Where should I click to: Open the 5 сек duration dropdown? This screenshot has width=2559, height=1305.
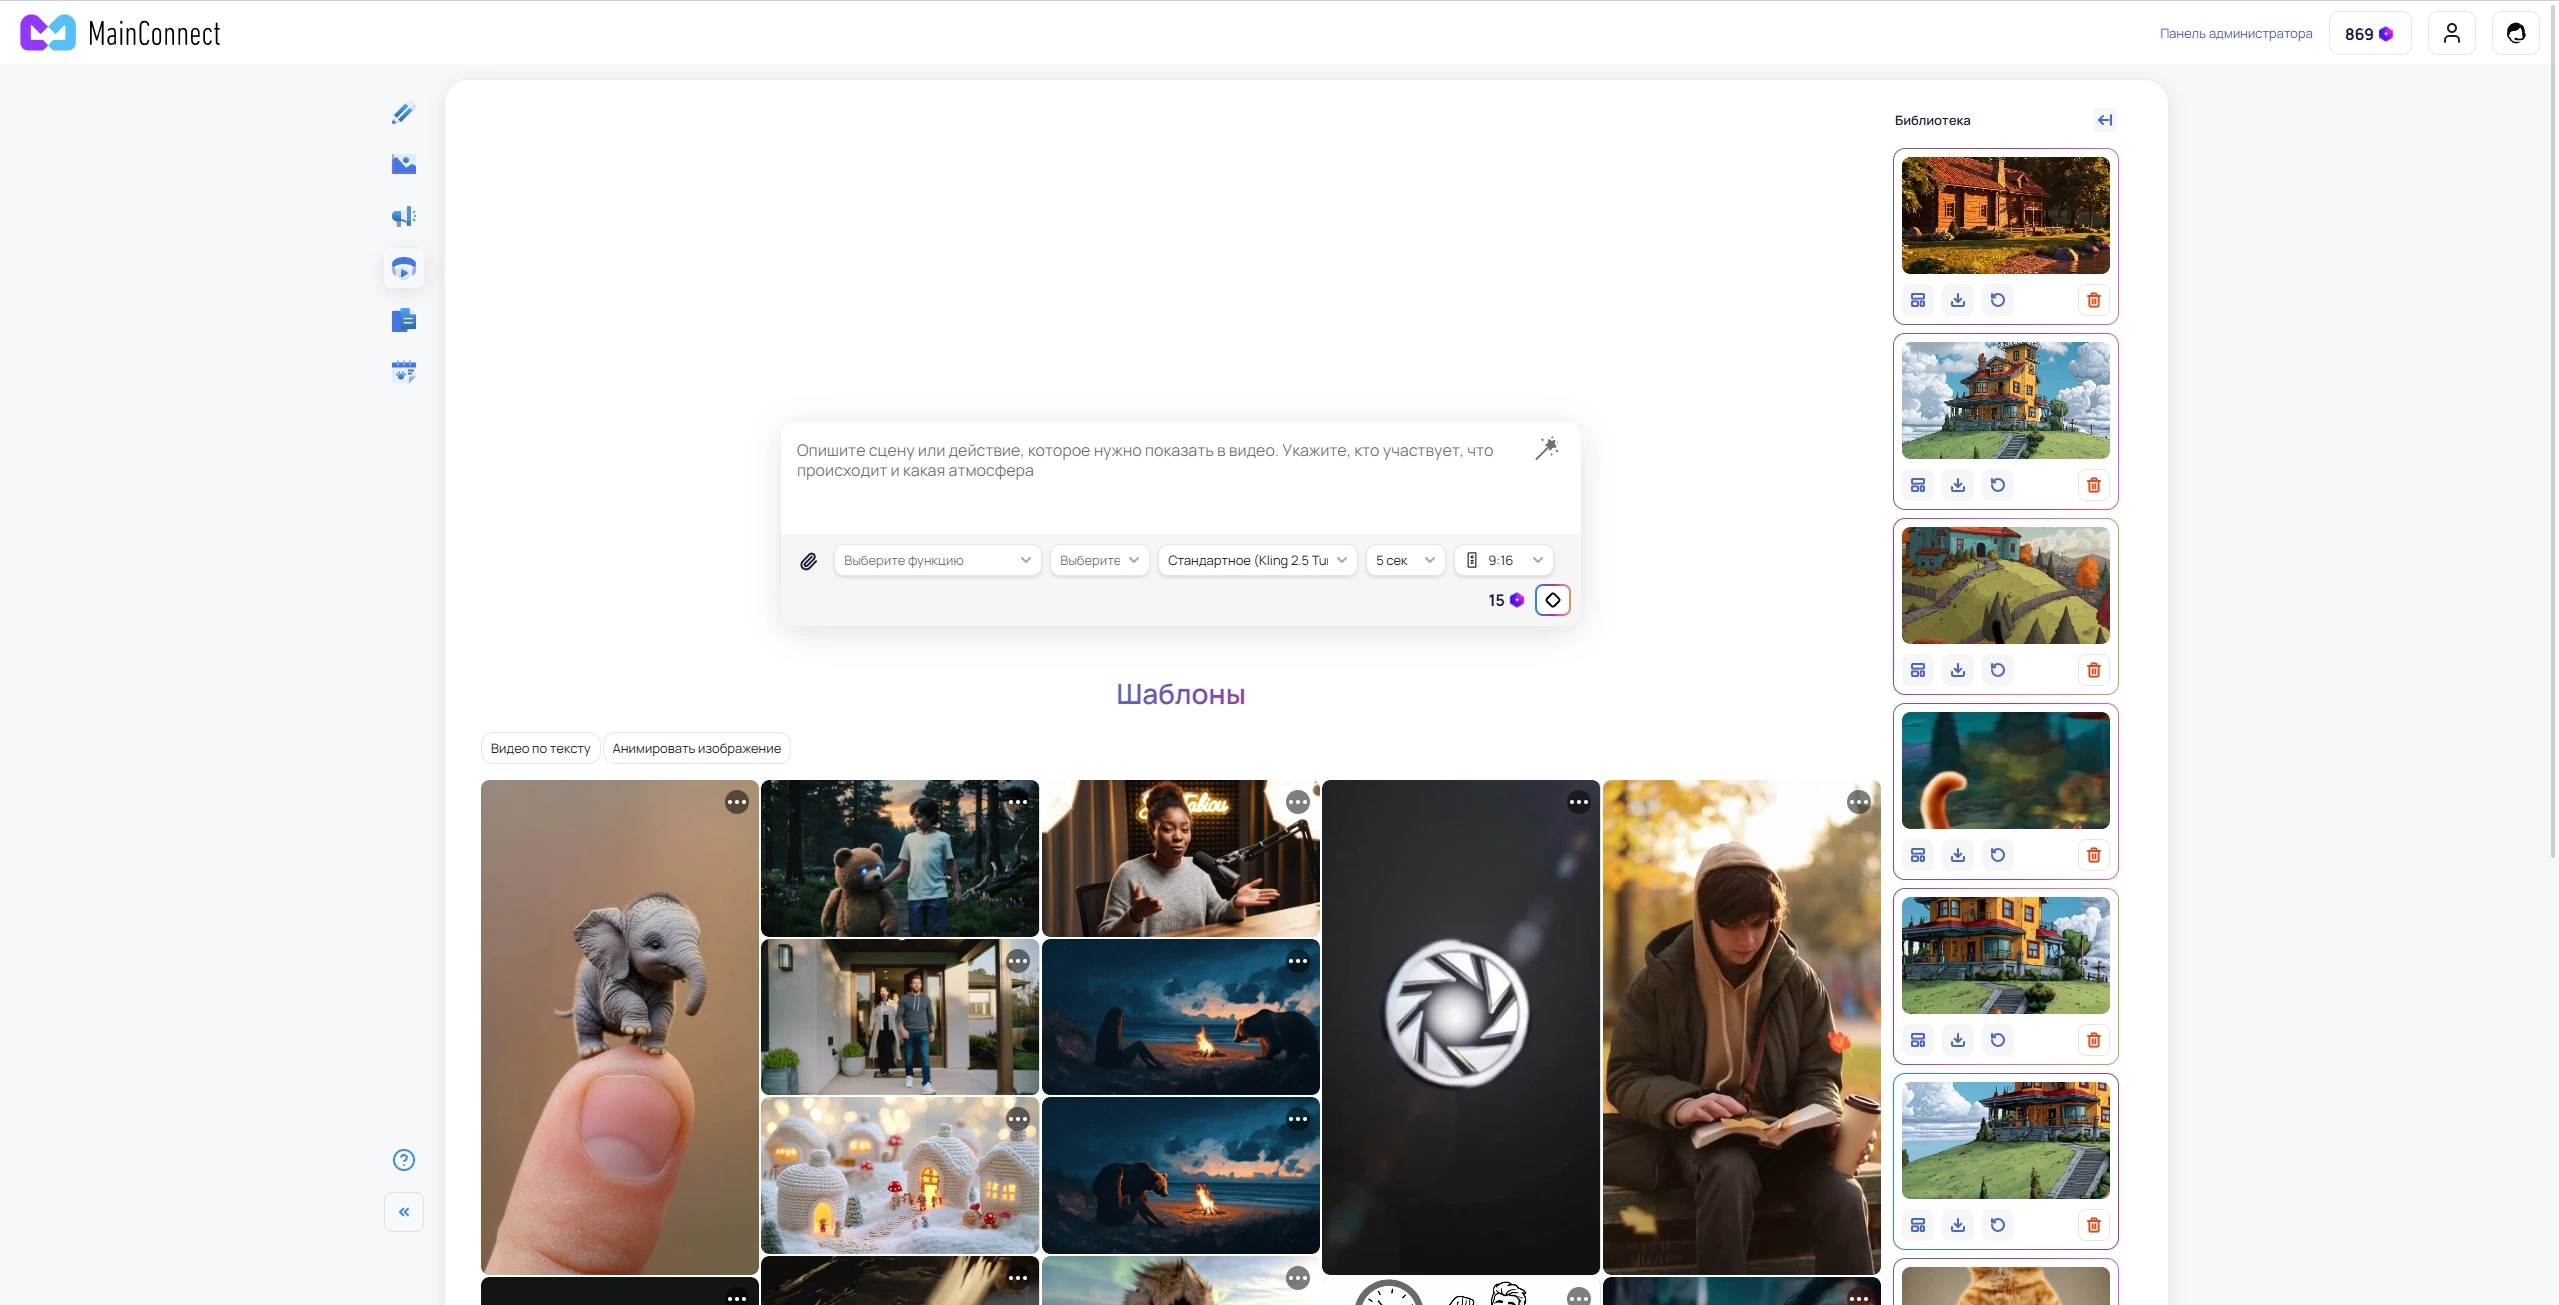click(x=1404, y=561)
